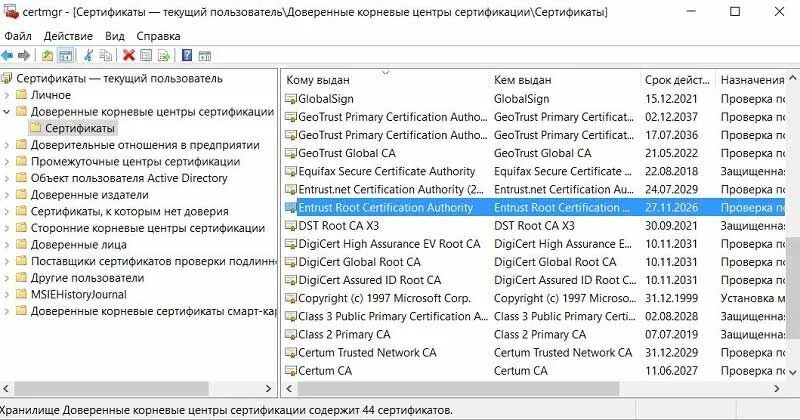
Task: Click the tree pane horizontal scrollbar thumb
Action: tap(111, 389)
